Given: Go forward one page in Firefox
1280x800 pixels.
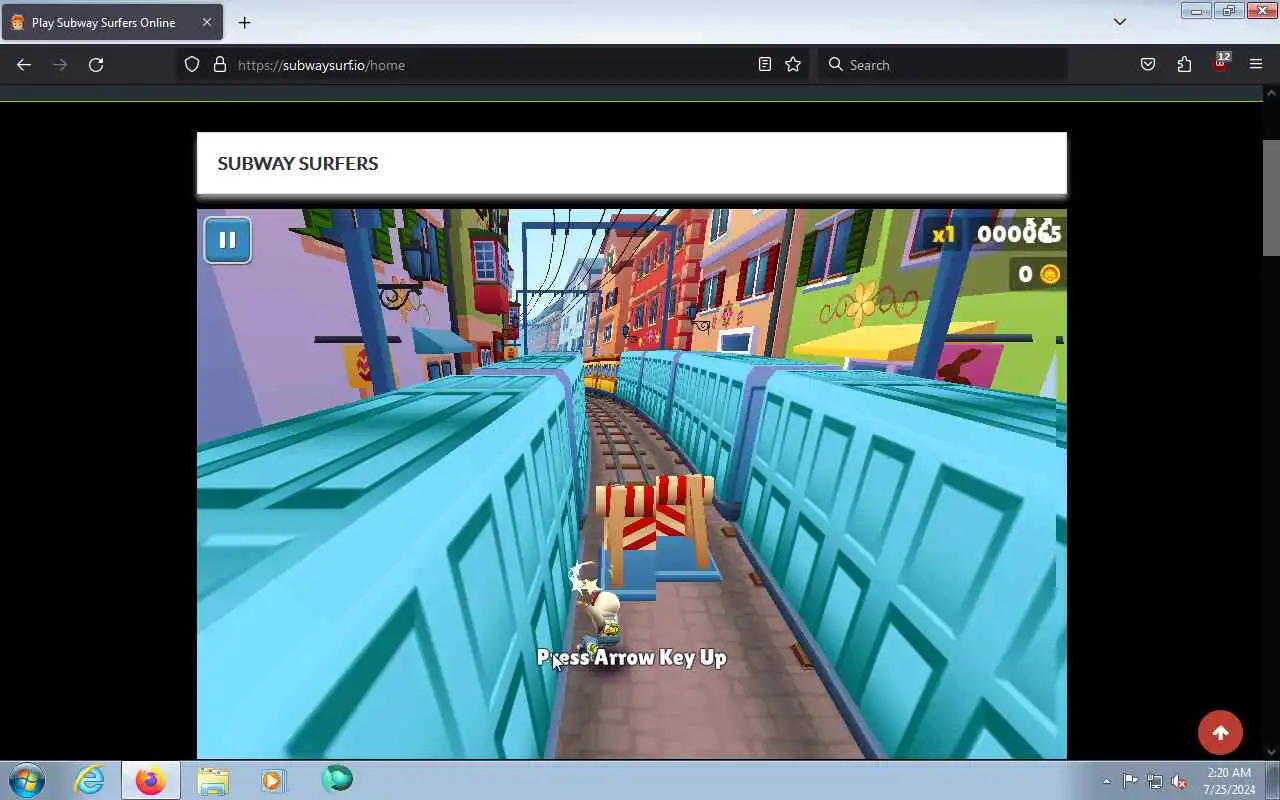Looking at the screenshot, I should (60, 64).
